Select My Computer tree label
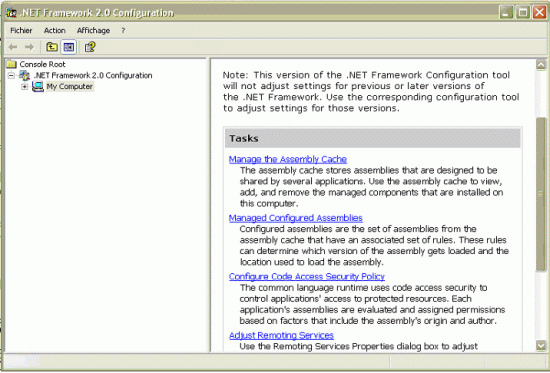Screen dimensions: 550x373 click(69, 86)
